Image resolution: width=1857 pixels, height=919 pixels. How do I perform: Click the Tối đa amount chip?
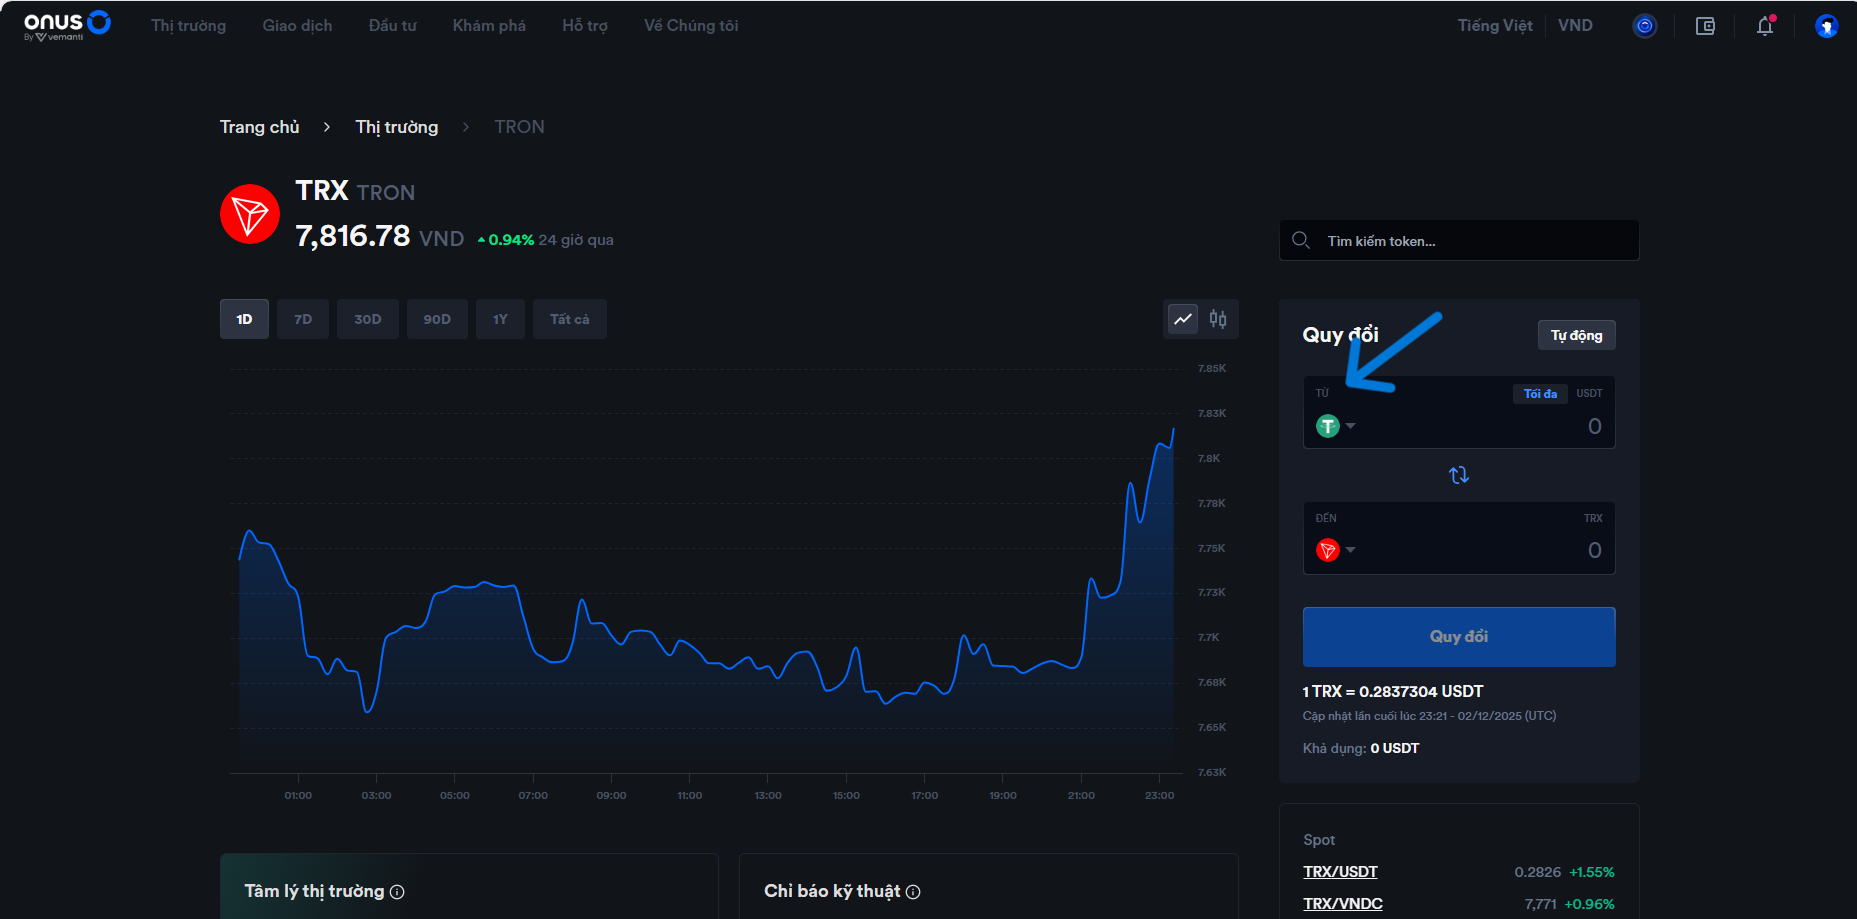pyautogui.click(x=1539, y=393)
